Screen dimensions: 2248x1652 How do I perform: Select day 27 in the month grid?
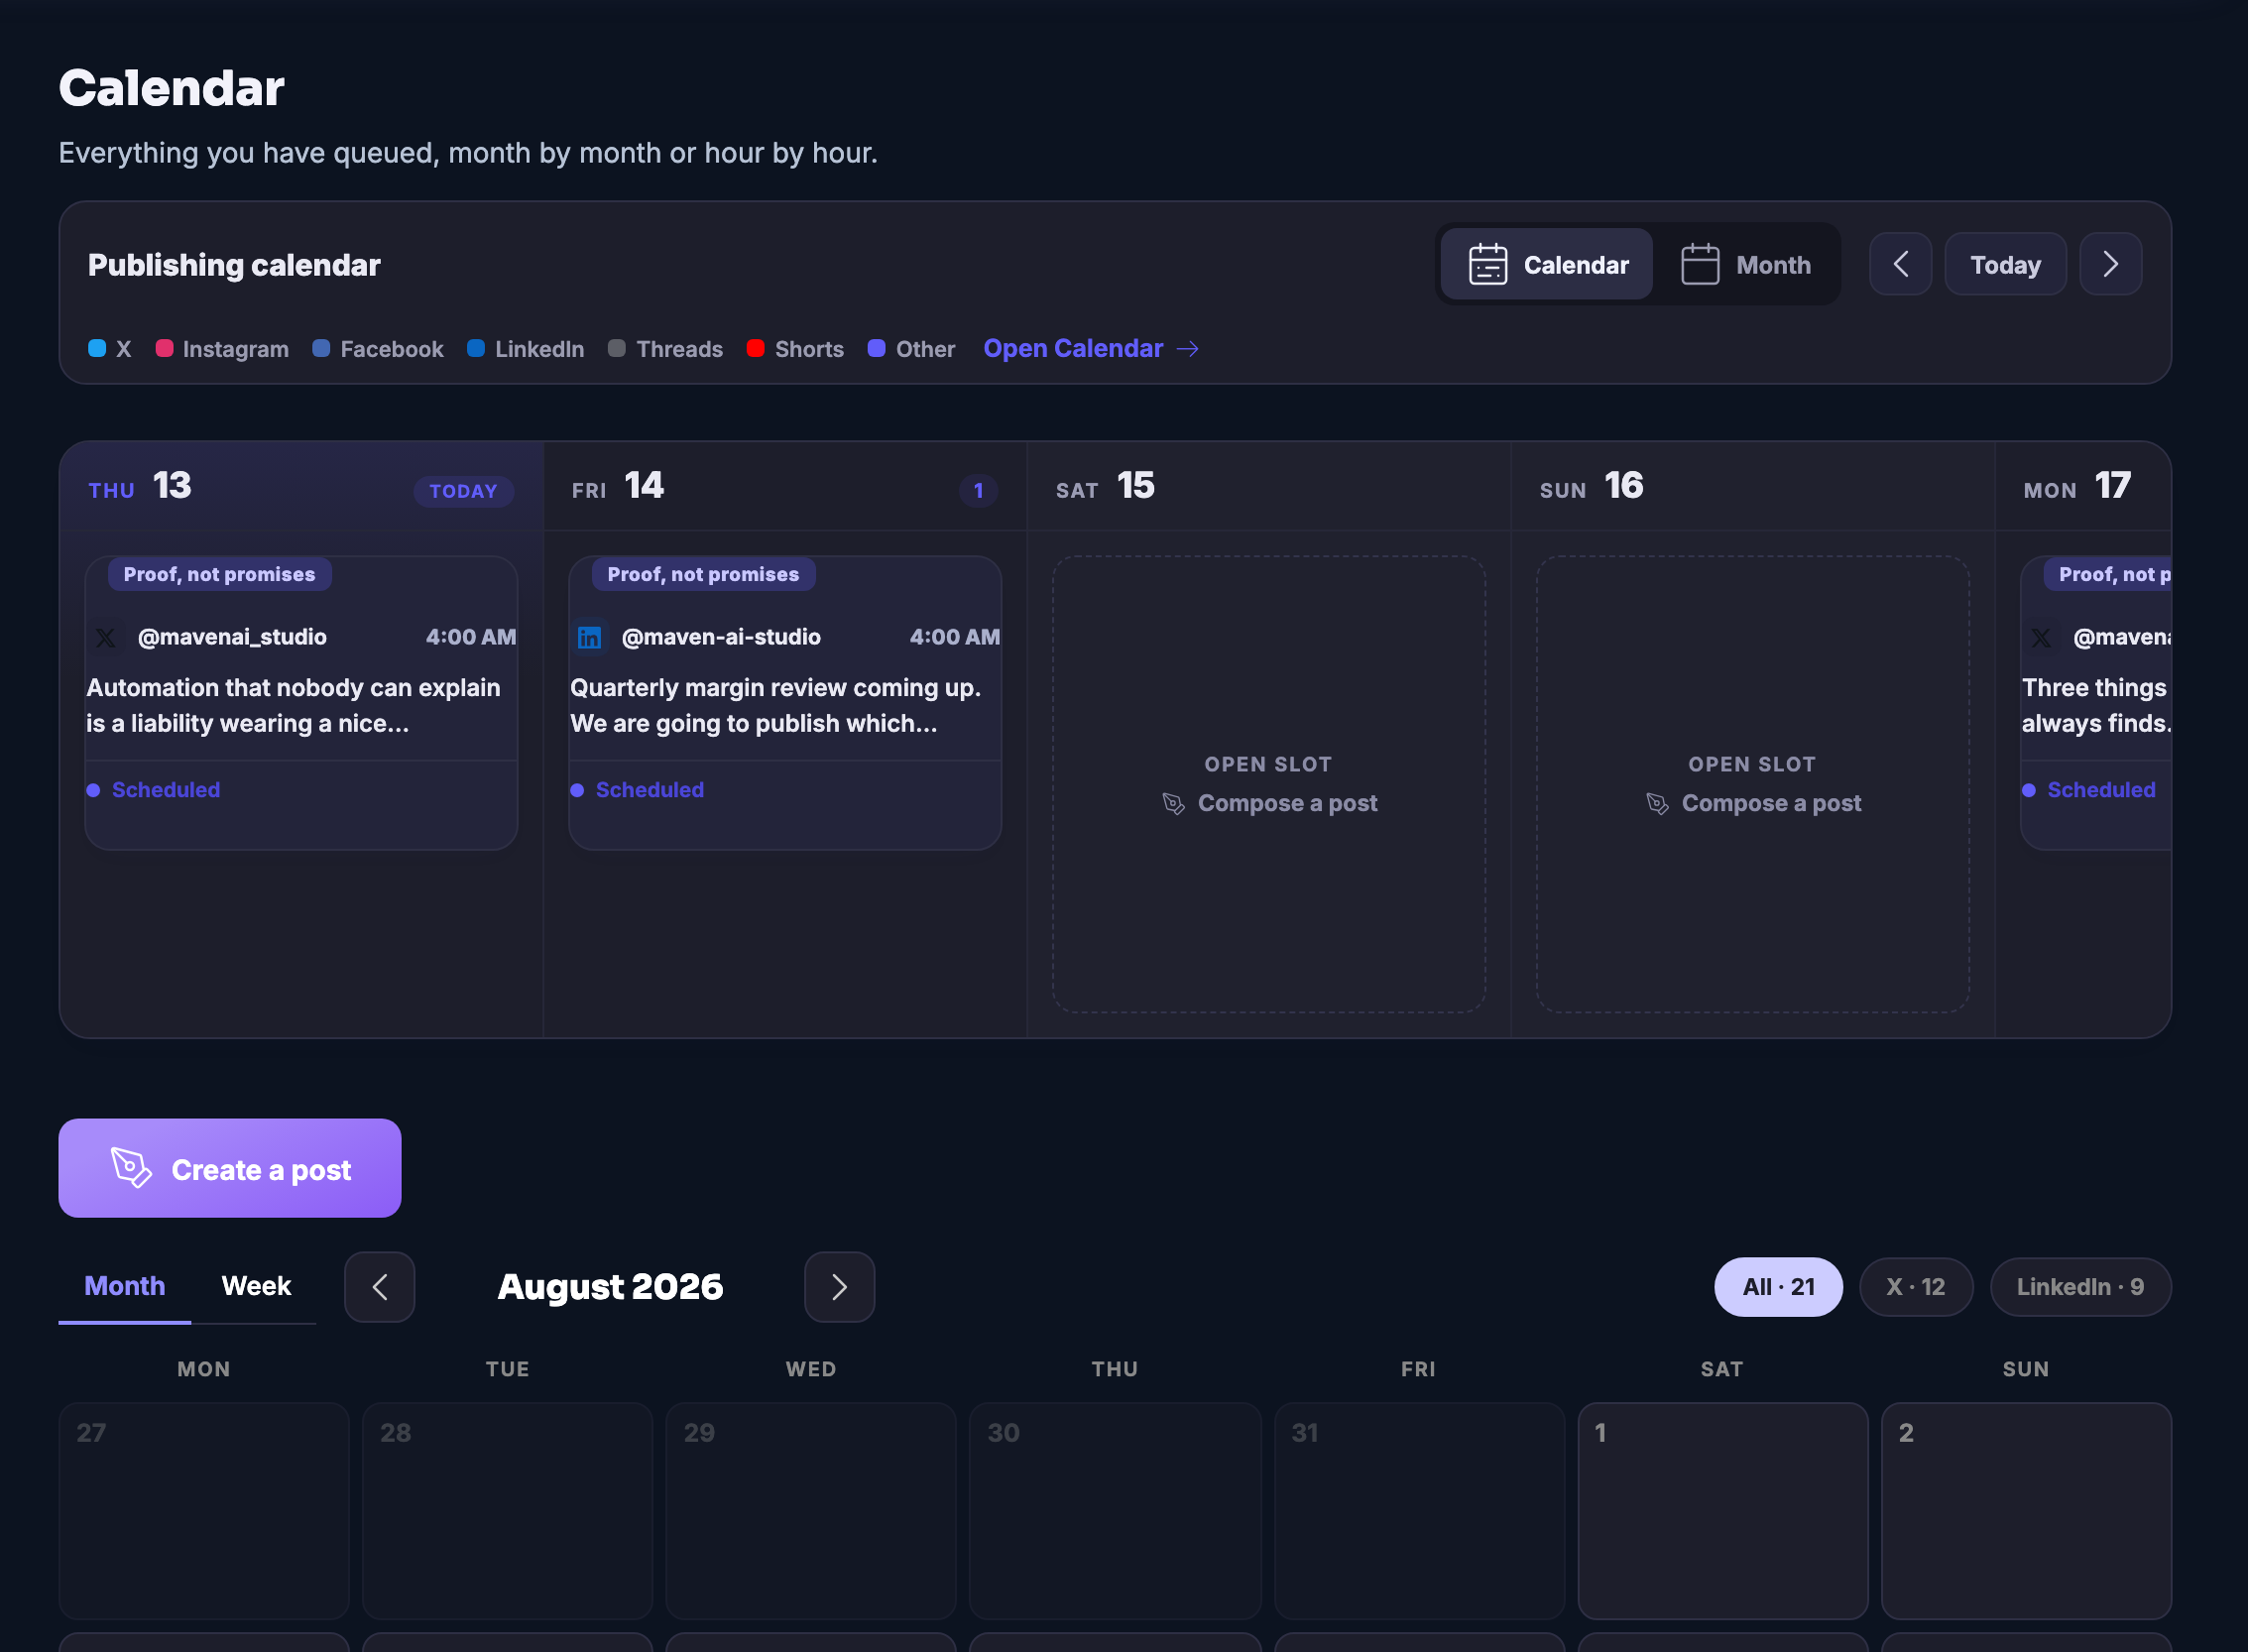point(204,1511)
